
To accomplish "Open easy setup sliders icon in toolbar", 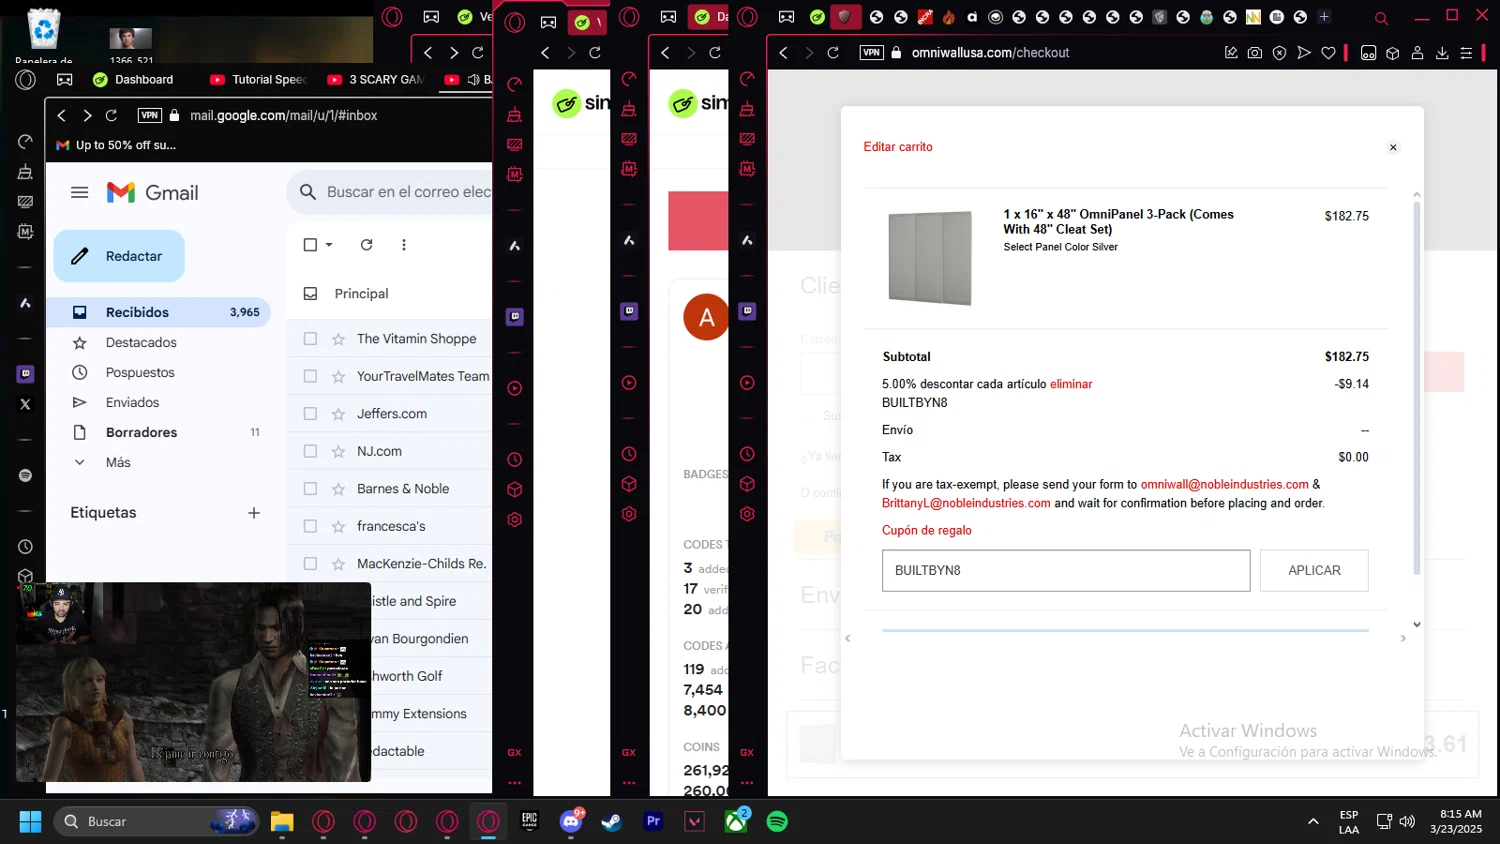I will [1466, 53].
